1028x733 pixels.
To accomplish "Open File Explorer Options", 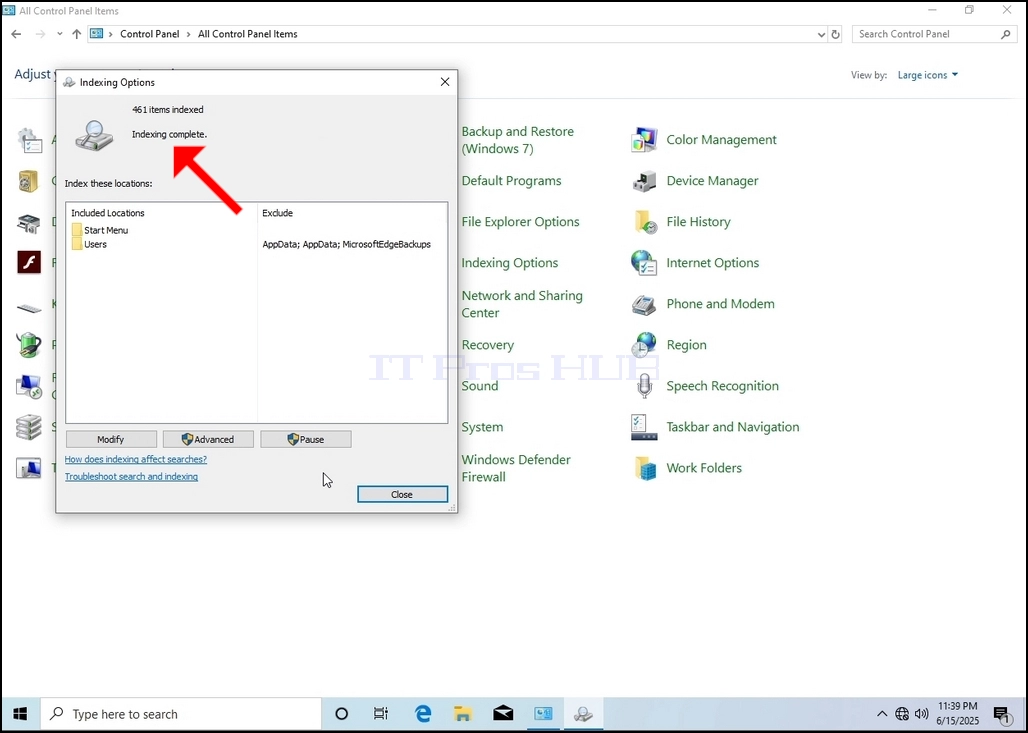I will pyautogui.click(x=521, y=222).
